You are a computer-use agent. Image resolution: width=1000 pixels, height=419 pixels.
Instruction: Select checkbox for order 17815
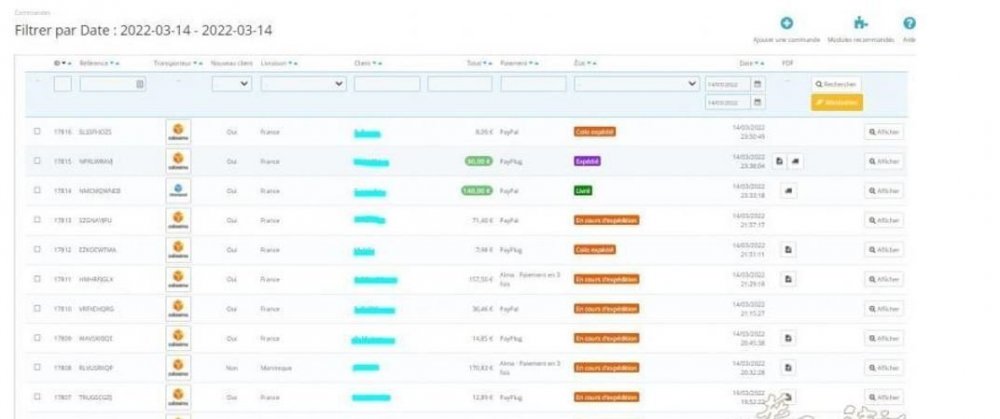click(x=37, y=161)
